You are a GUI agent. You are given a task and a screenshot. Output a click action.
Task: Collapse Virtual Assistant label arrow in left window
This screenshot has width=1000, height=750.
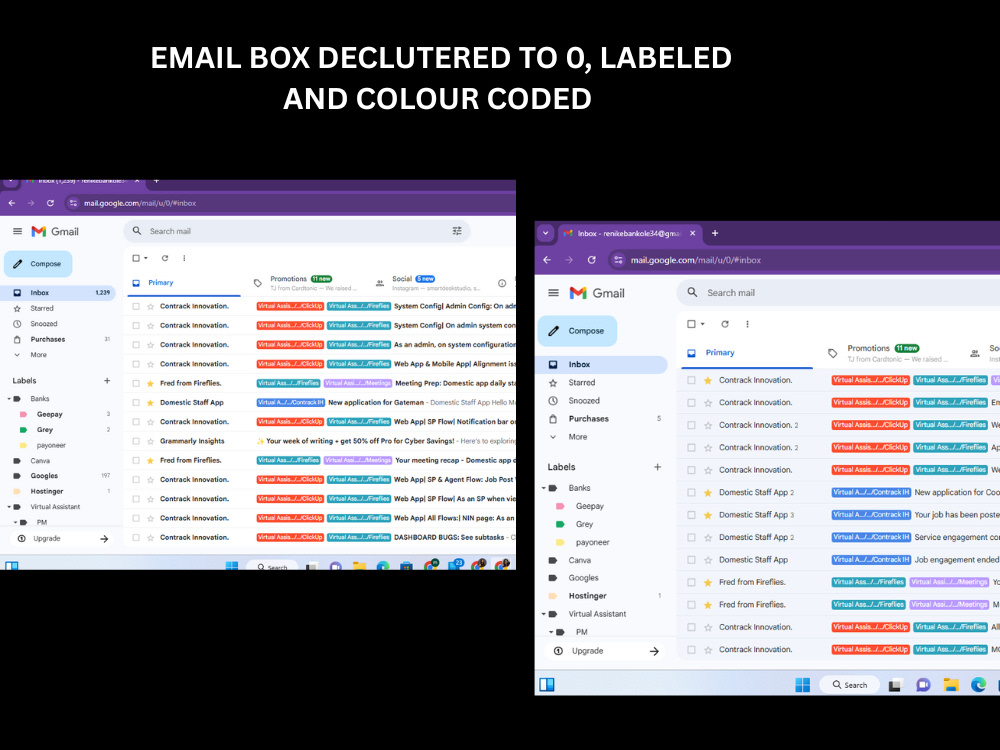click(9, 507)
